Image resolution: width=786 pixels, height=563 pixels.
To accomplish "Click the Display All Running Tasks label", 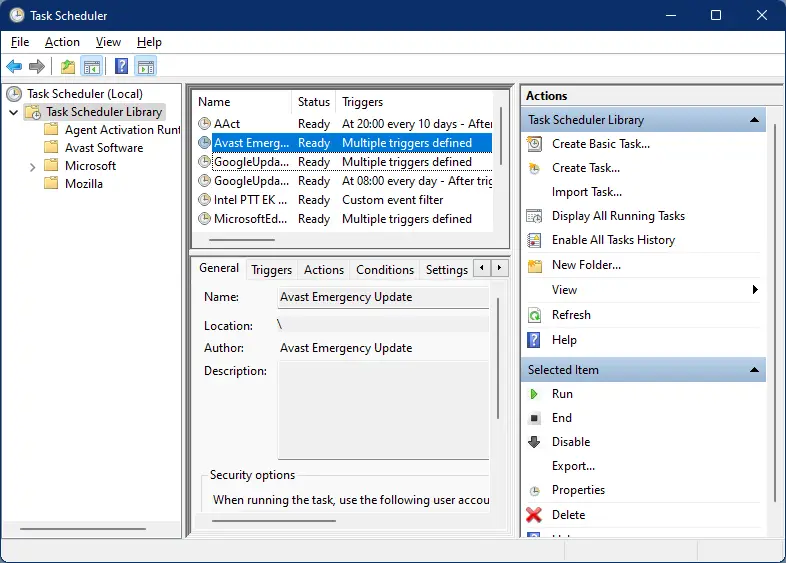I will [618, 216].
